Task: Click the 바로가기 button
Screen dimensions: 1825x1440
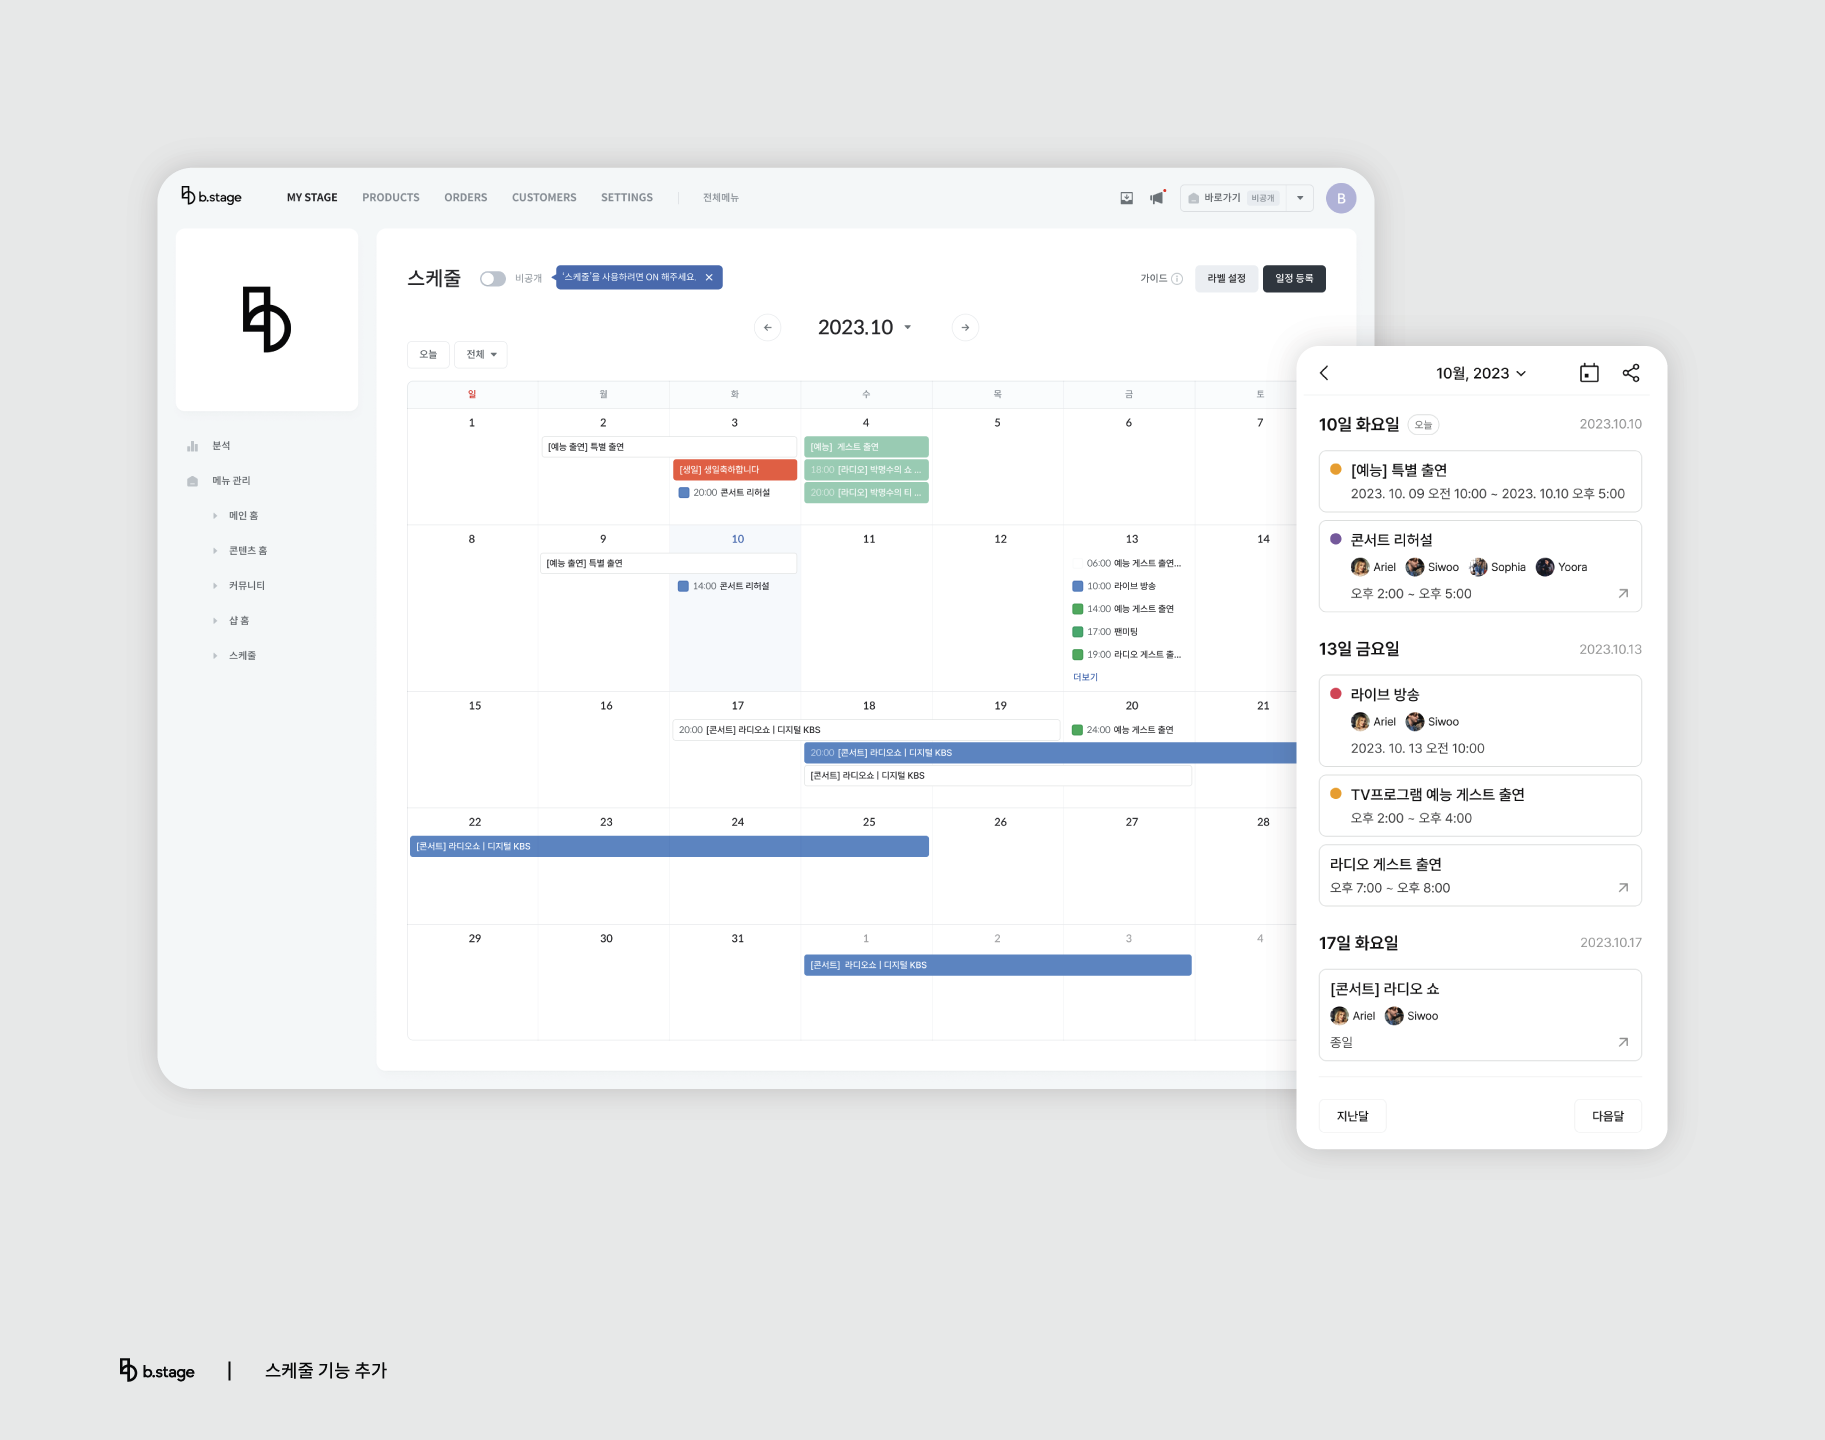Action: [1234, 198]
